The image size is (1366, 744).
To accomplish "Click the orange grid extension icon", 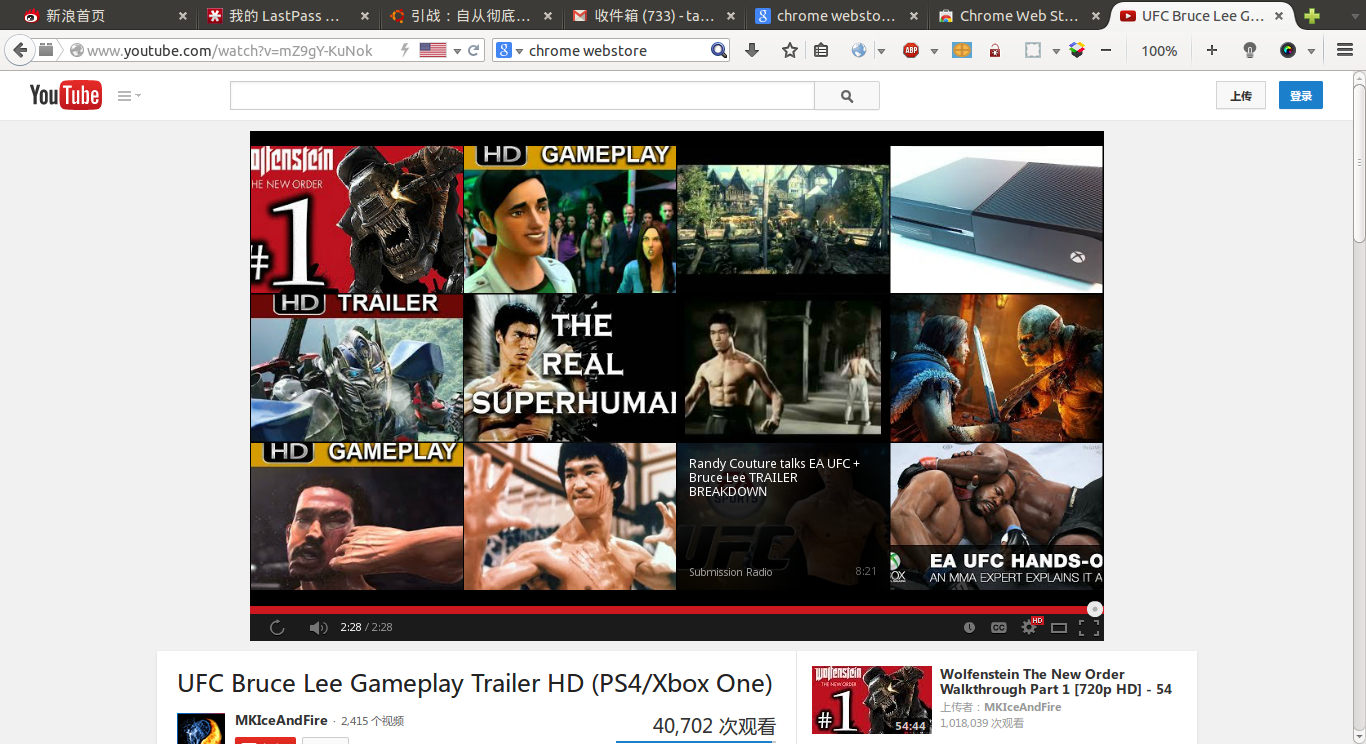I will [x=962, y=50].
